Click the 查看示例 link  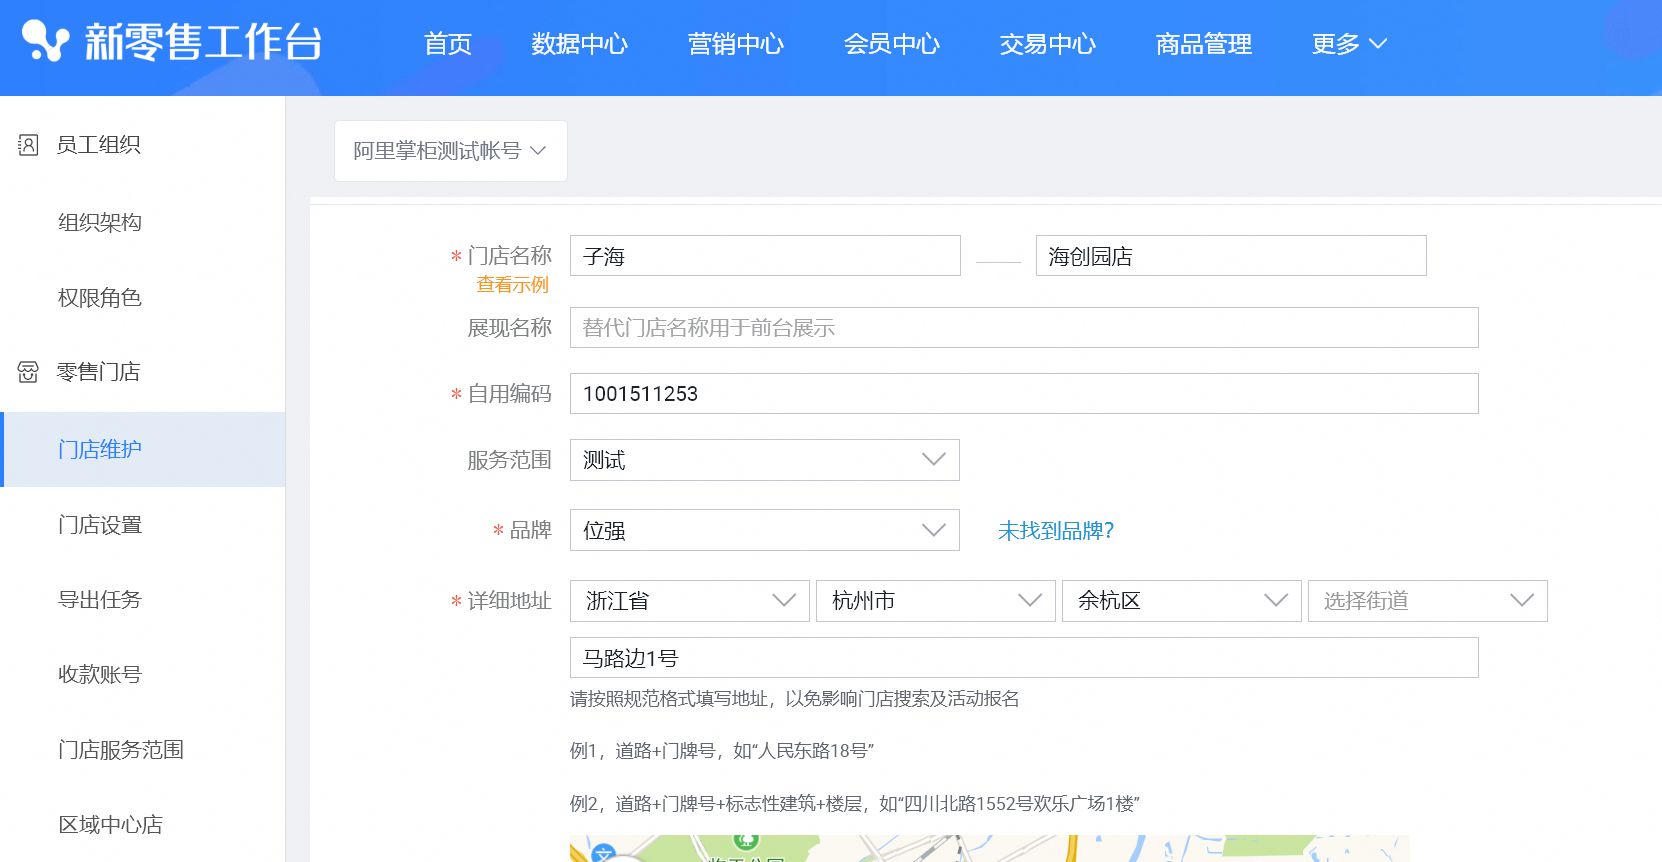[x=512, y=285]
